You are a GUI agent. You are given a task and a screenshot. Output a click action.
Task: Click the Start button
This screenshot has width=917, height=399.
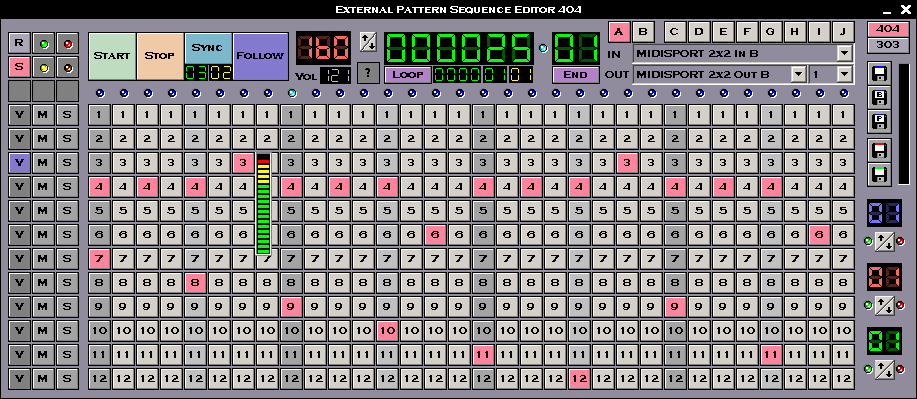pos(112,56)
